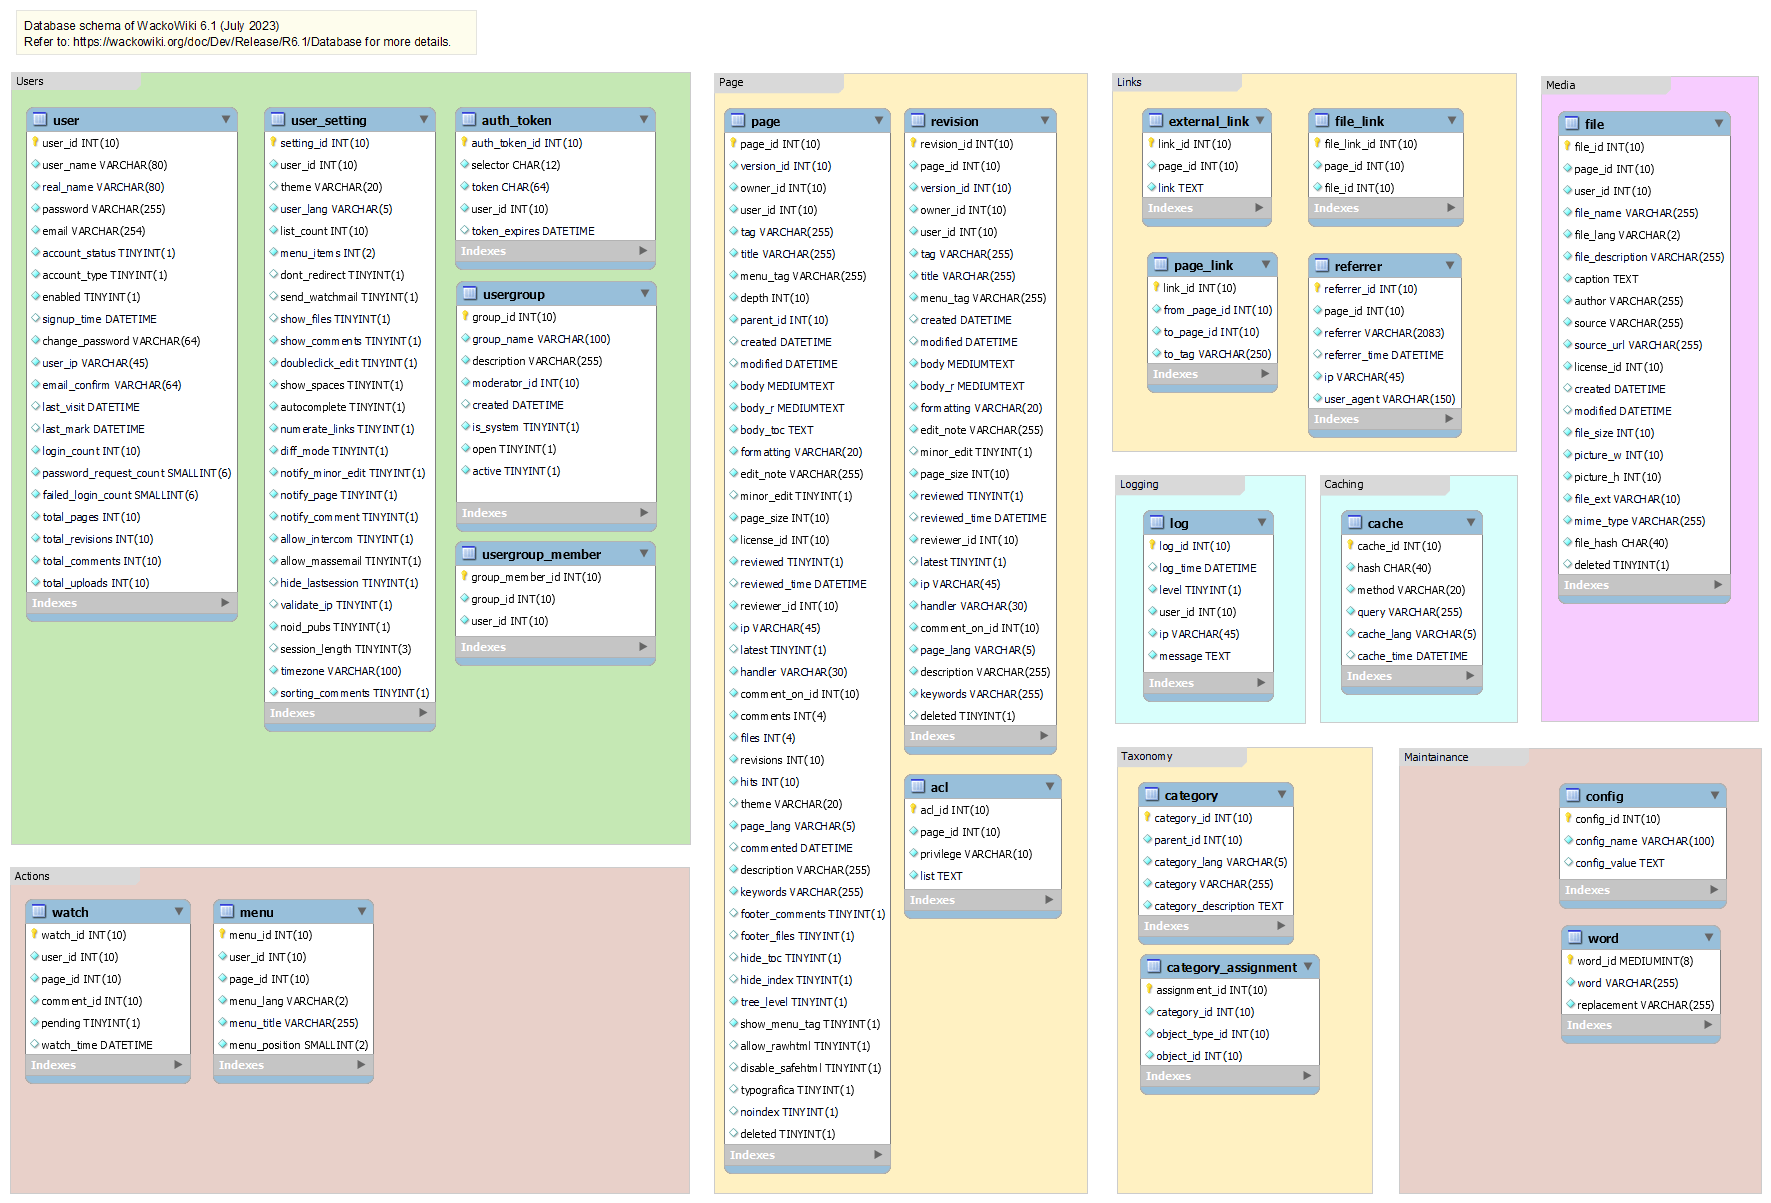Viewport: 1771px width, 1203px height.
Task: Collapse the page table using its header arrow
Action: (879, 121)
